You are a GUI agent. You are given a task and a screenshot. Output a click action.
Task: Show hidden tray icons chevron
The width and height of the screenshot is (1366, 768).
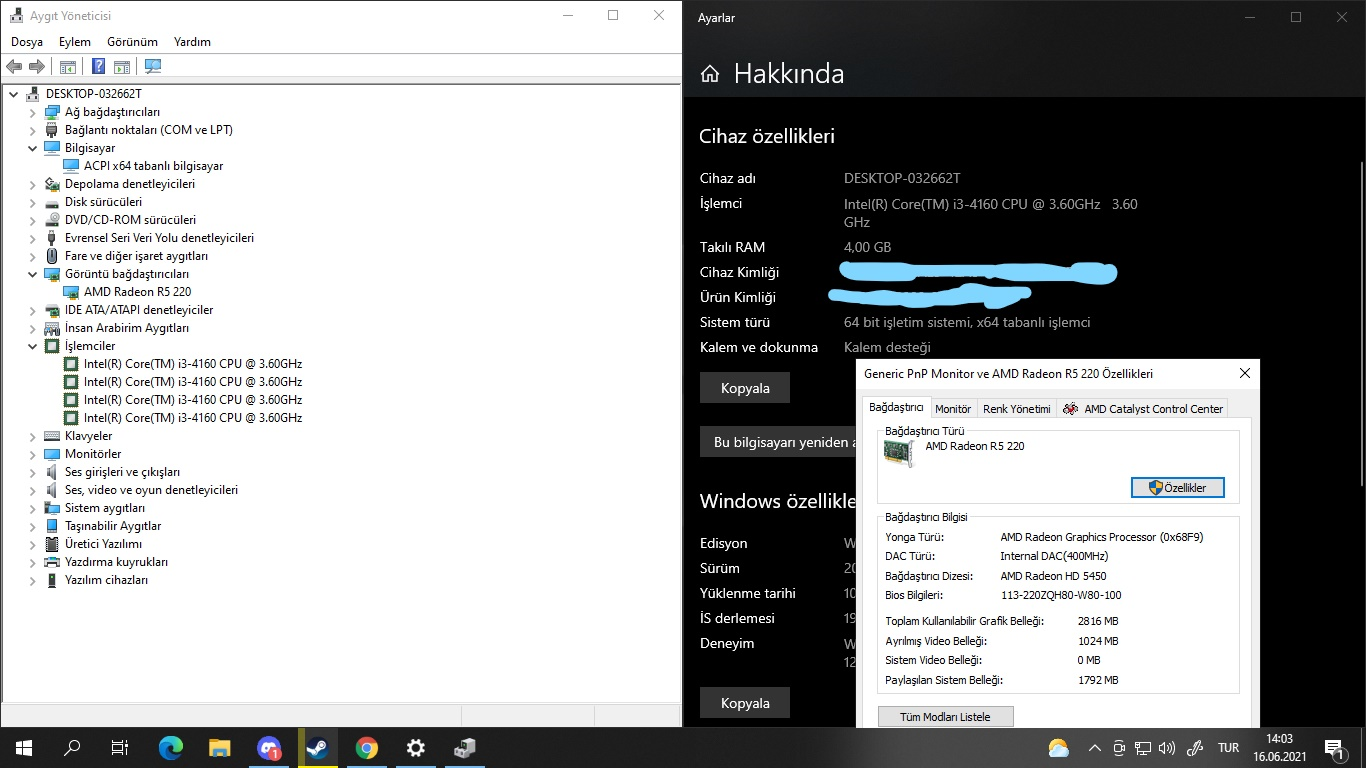(x=1094, y=748)
